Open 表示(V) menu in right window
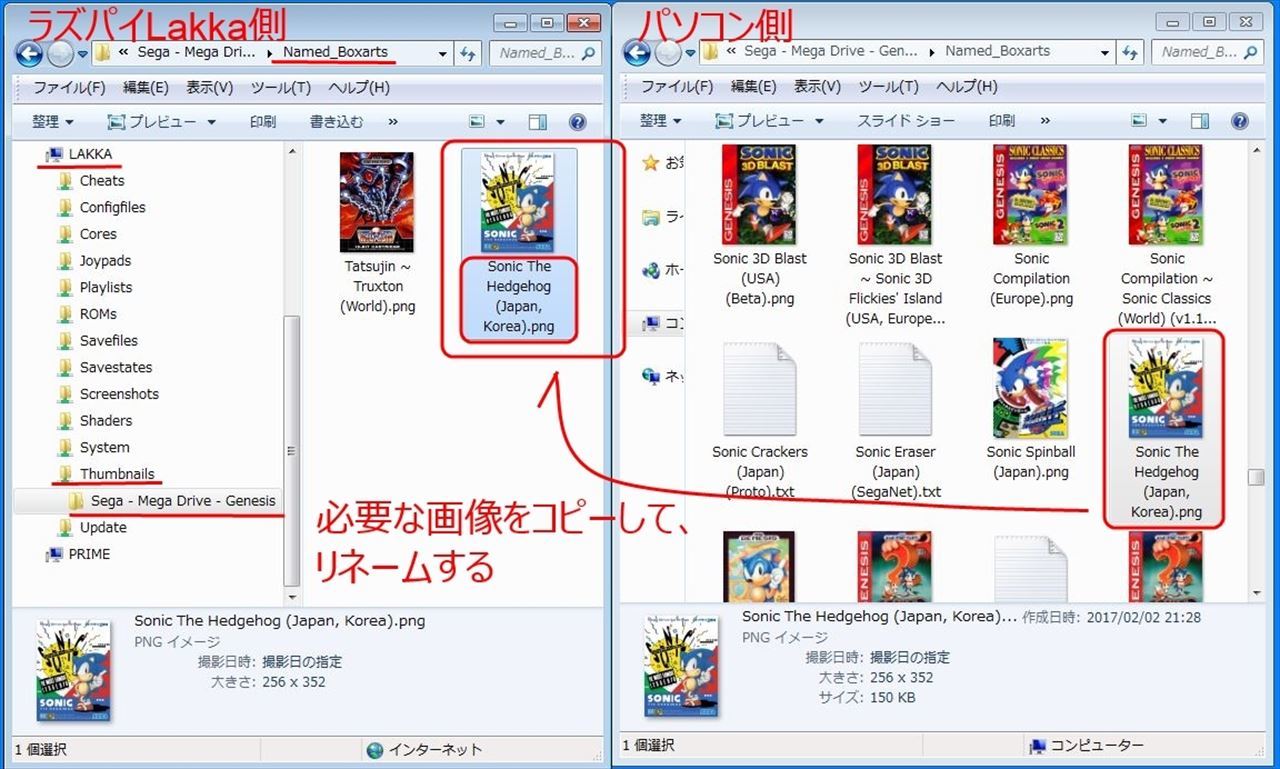 tap(817, 87)
